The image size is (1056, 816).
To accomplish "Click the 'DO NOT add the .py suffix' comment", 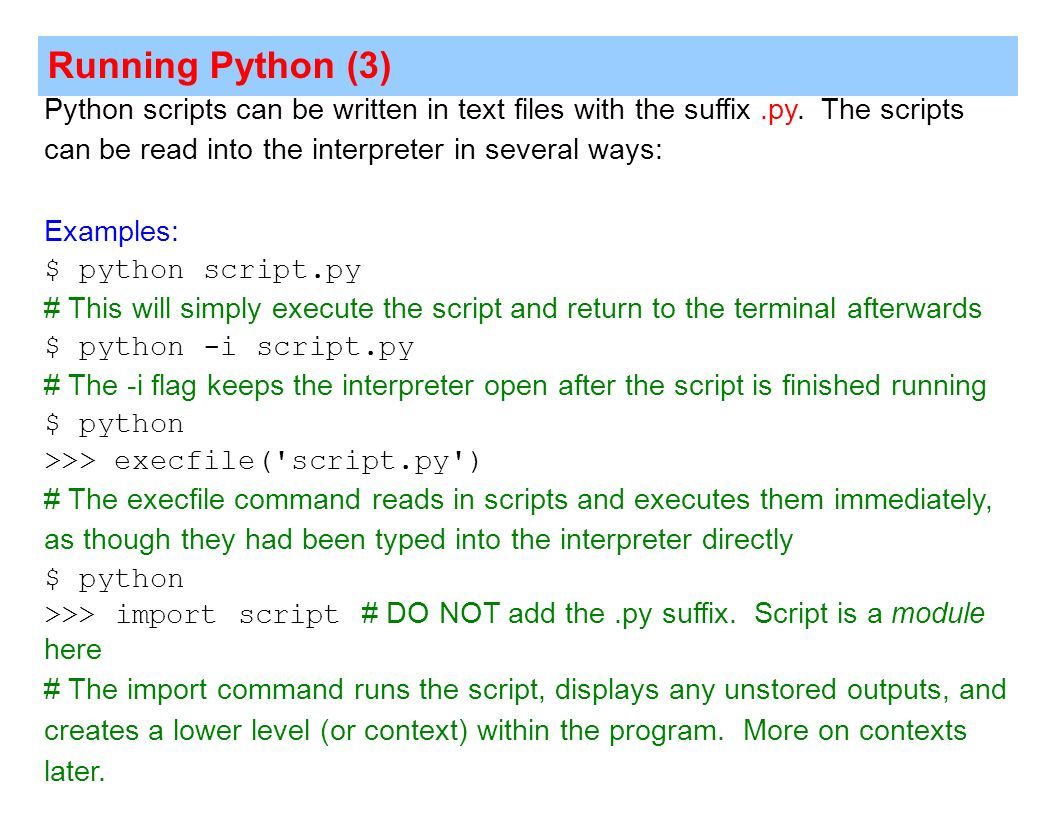I will [x=548, y=614].
